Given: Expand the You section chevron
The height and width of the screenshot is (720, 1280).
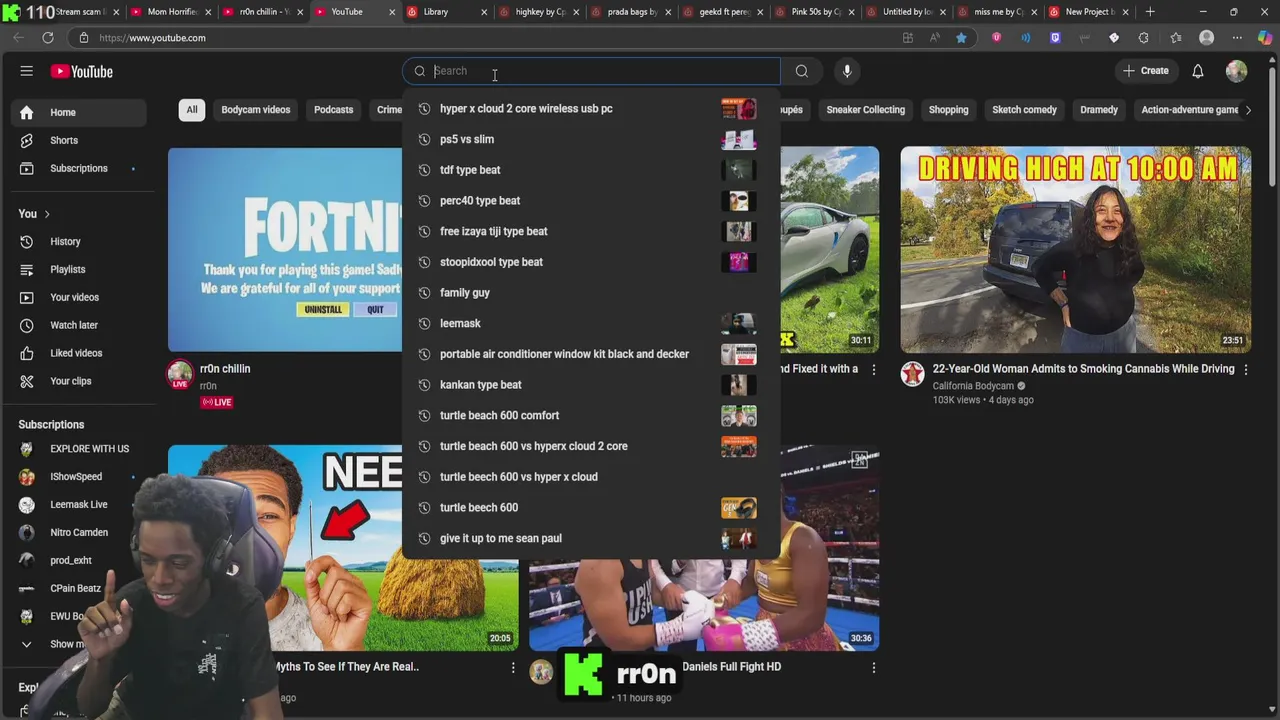Looking at the screenshot, I should pyautogui.click(x=47, y=214).
